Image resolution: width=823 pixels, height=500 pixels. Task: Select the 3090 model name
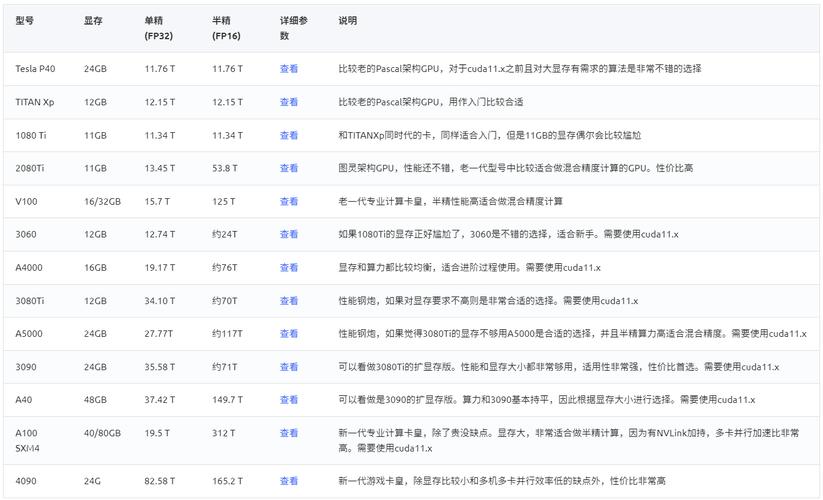(x=26, y=367)
